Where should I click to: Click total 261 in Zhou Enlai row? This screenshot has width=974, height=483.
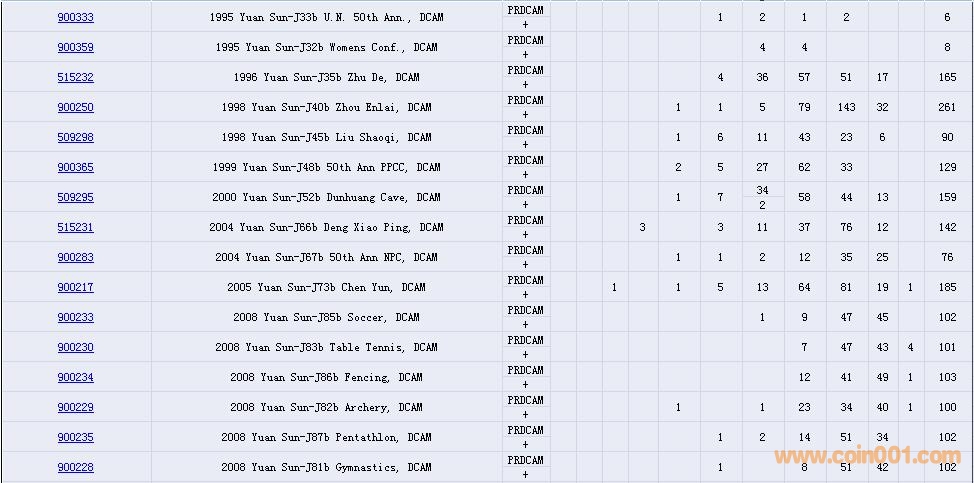tap(947, 107)
